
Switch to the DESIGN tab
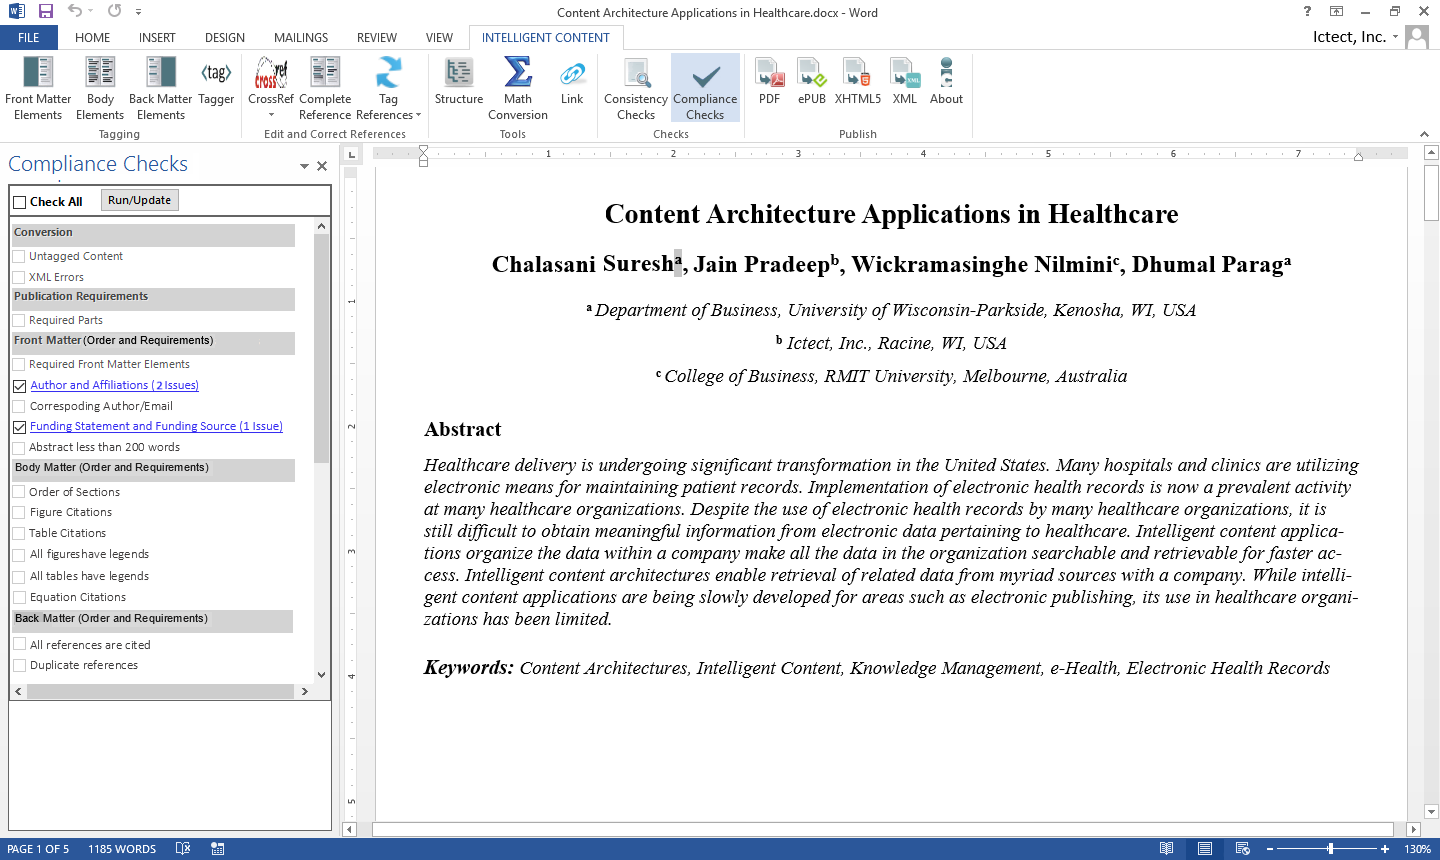[225, 38]
